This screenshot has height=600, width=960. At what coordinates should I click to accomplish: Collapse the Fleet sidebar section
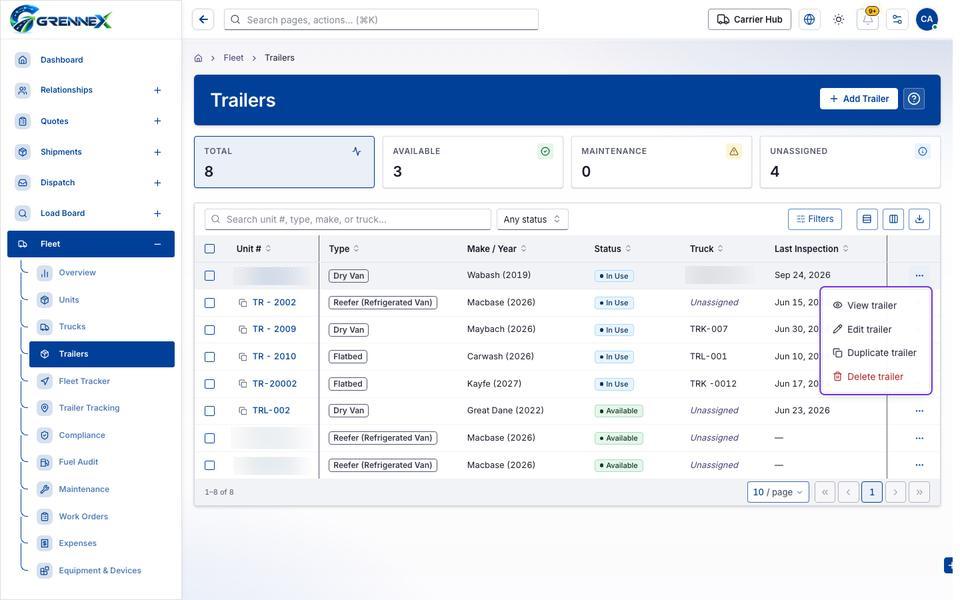click(x=157, y=244)
